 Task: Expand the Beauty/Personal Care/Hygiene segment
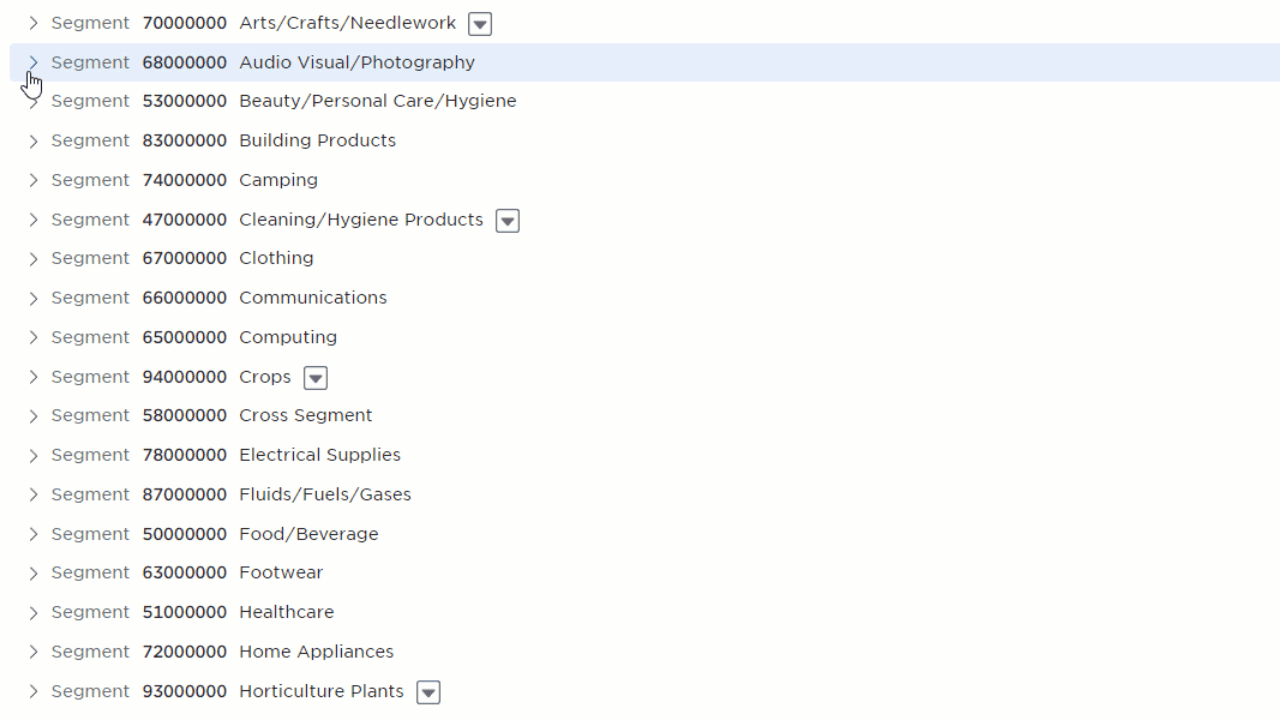tap(33, 101)
